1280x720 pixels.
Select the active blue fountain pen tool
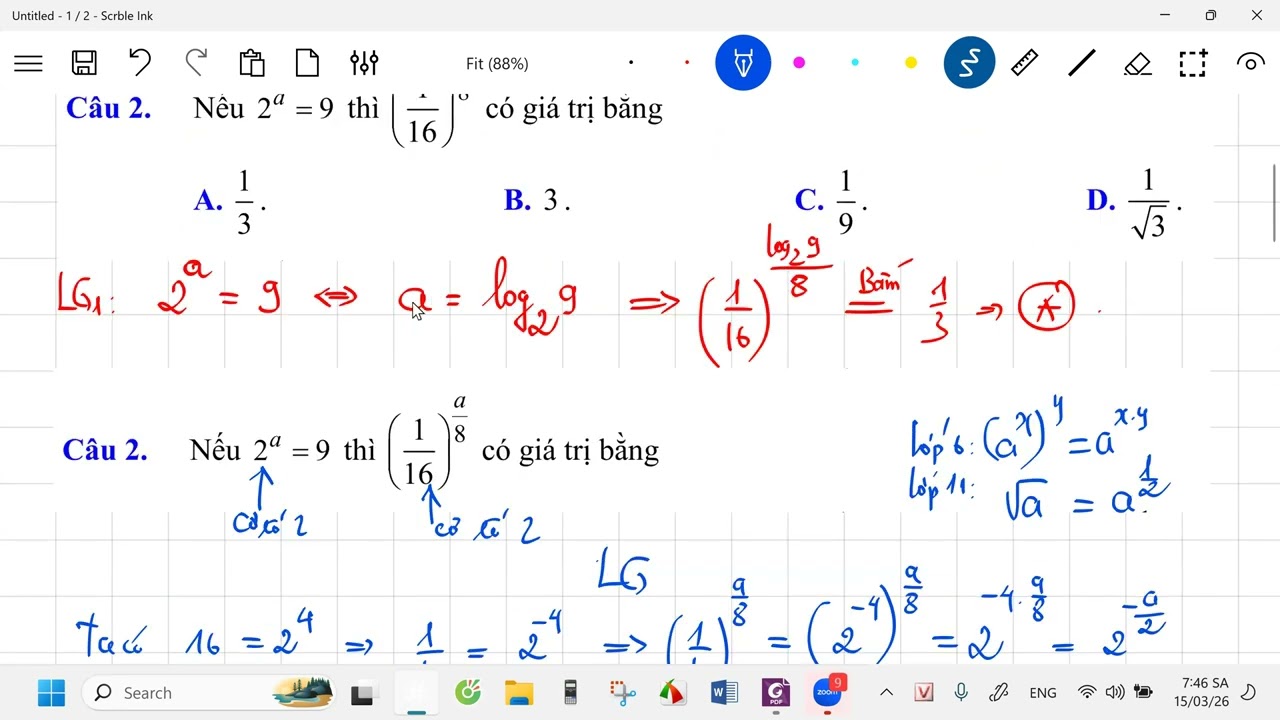click(743, 63)
